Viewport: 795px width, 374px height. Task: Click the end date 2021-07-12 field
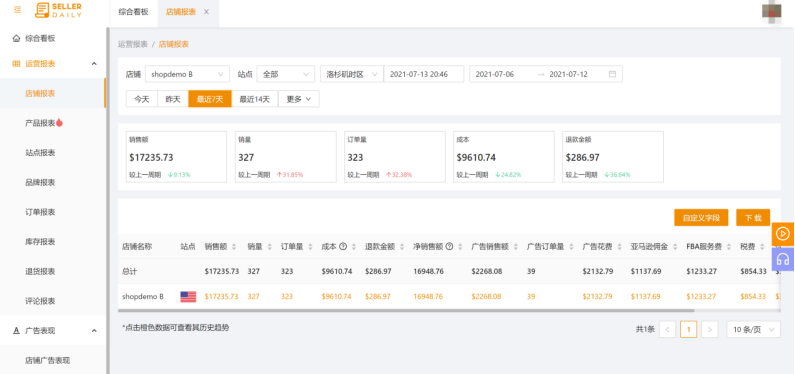(568, 74)
